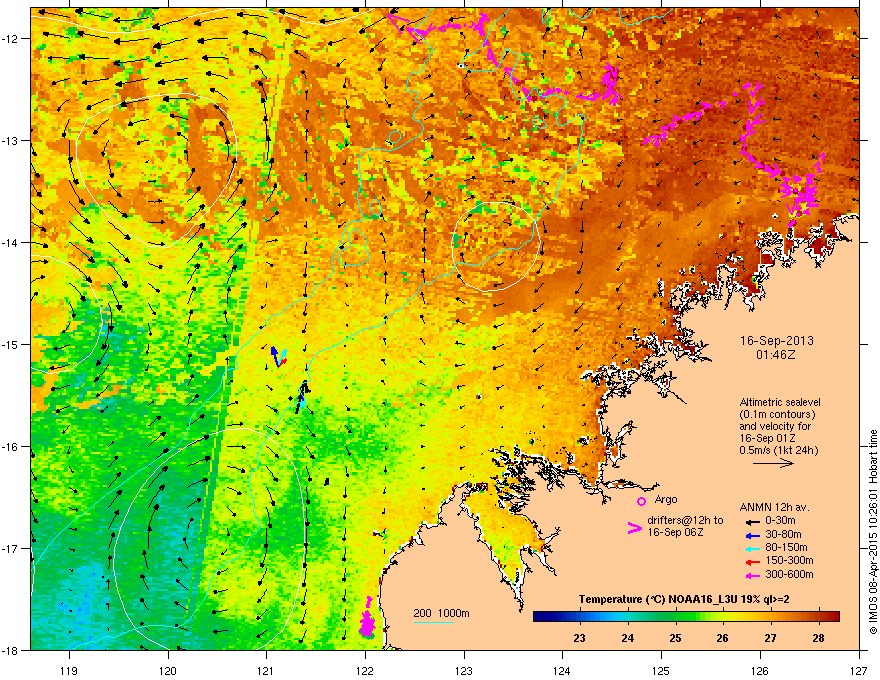880x680 pixels.
Task: Click the '30-80m' depth label
Action: point(783,534)
